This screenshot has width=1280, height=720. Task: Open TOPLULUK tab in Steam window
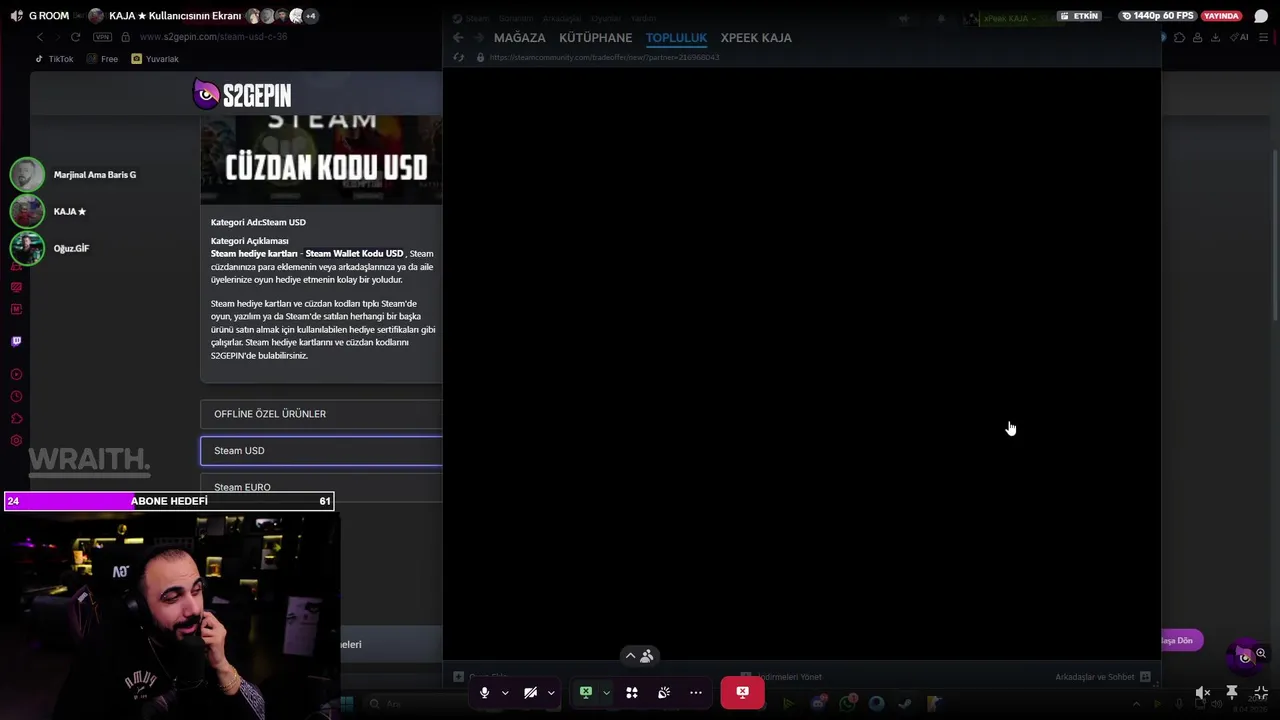click(676, 38)
